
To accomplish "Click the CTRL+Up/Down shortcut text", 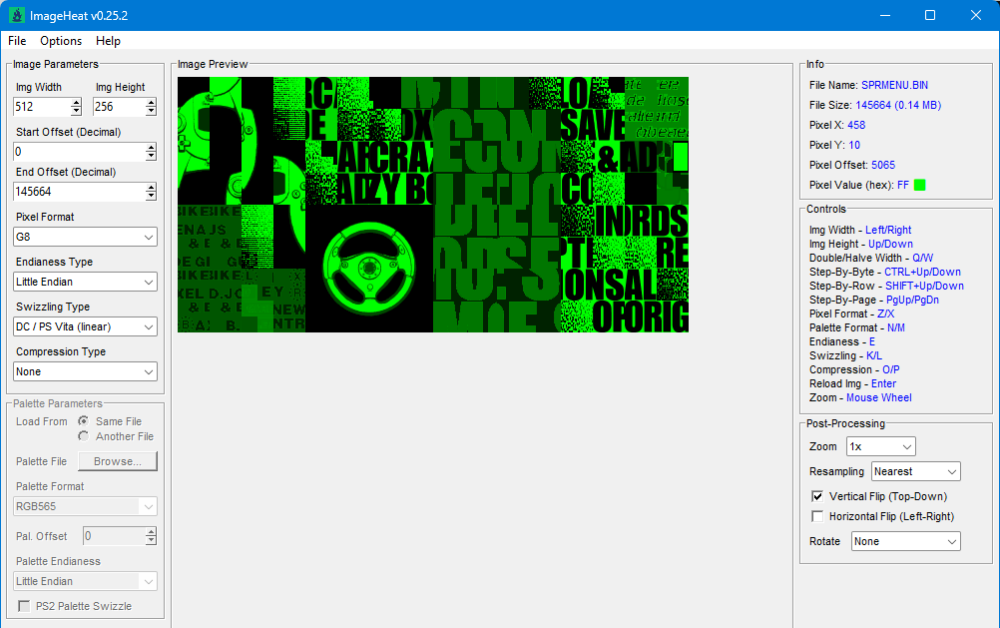I will coord(922,272).
